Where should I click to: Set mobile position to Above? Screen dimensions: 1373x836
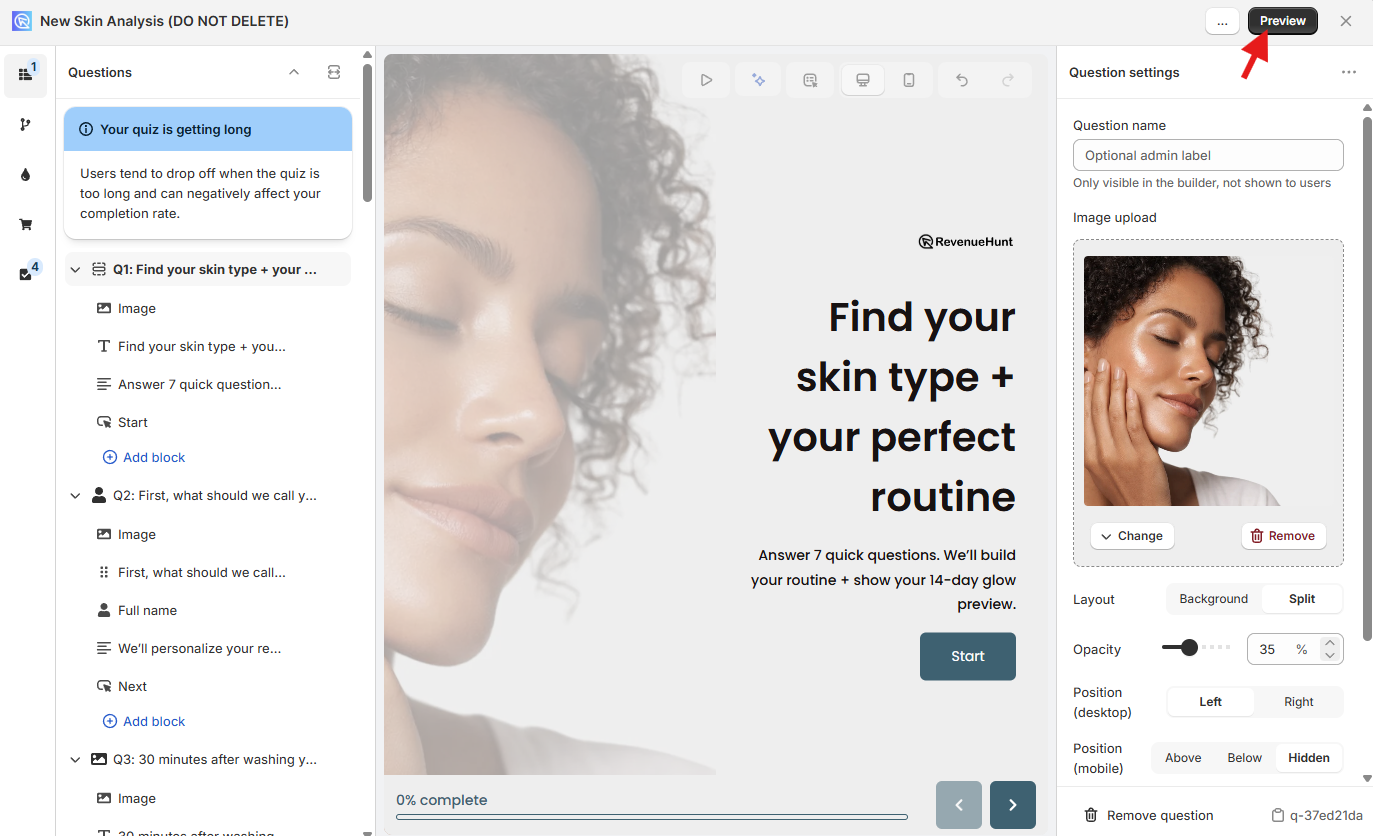1183,758
